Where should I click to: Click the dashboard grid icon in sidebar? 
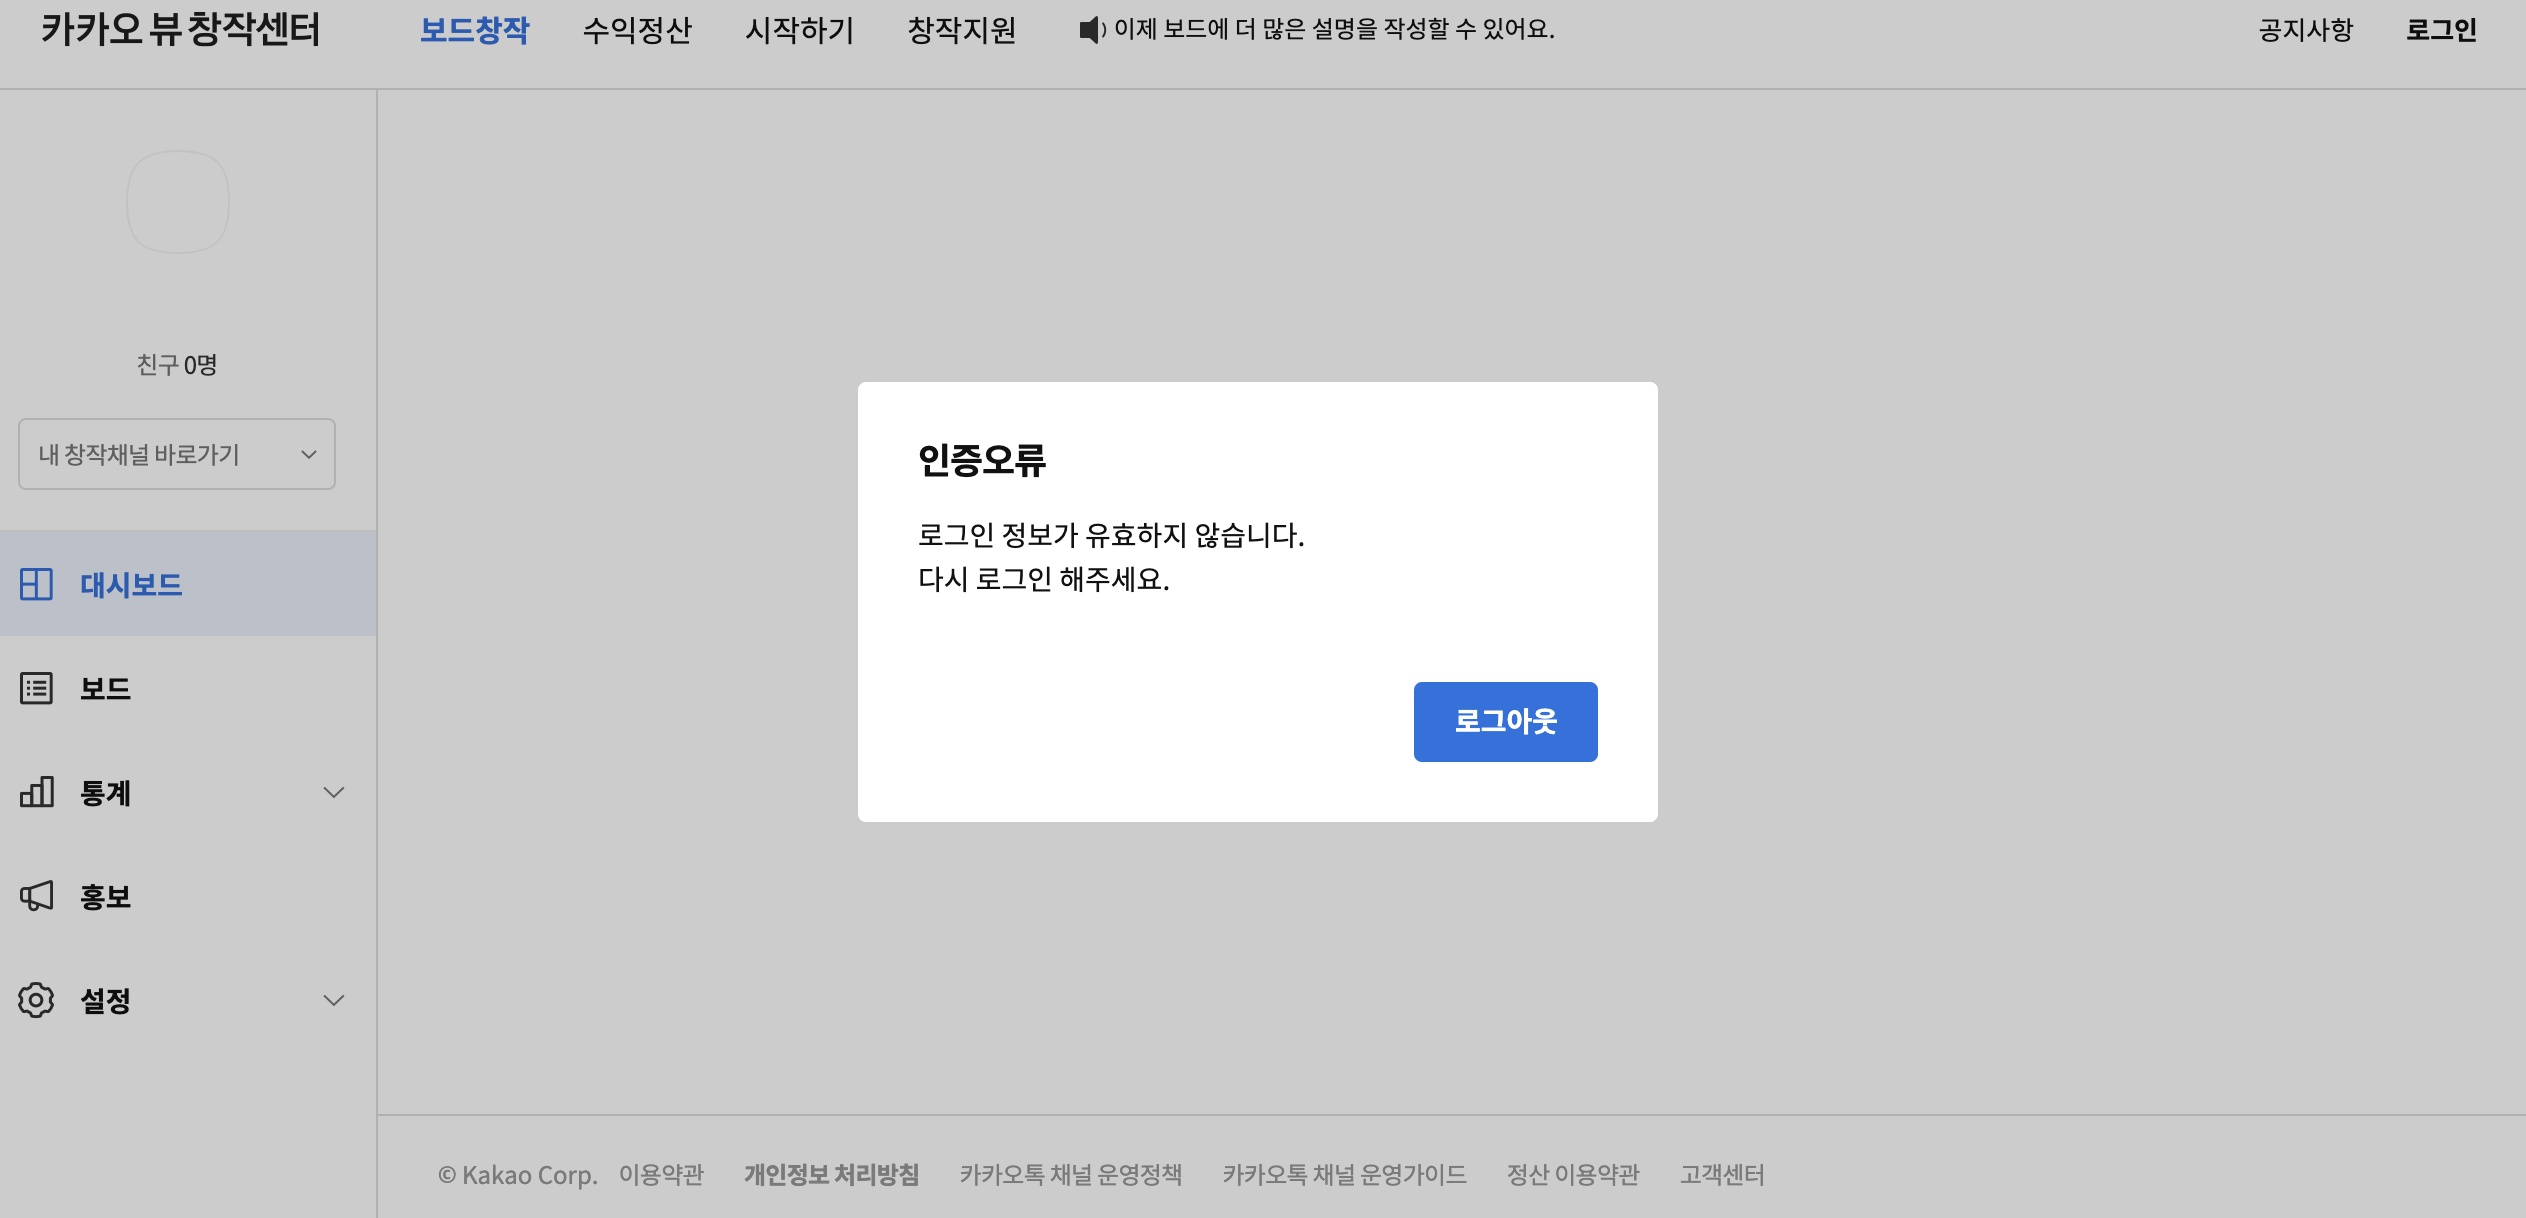(x=36, y=584)
